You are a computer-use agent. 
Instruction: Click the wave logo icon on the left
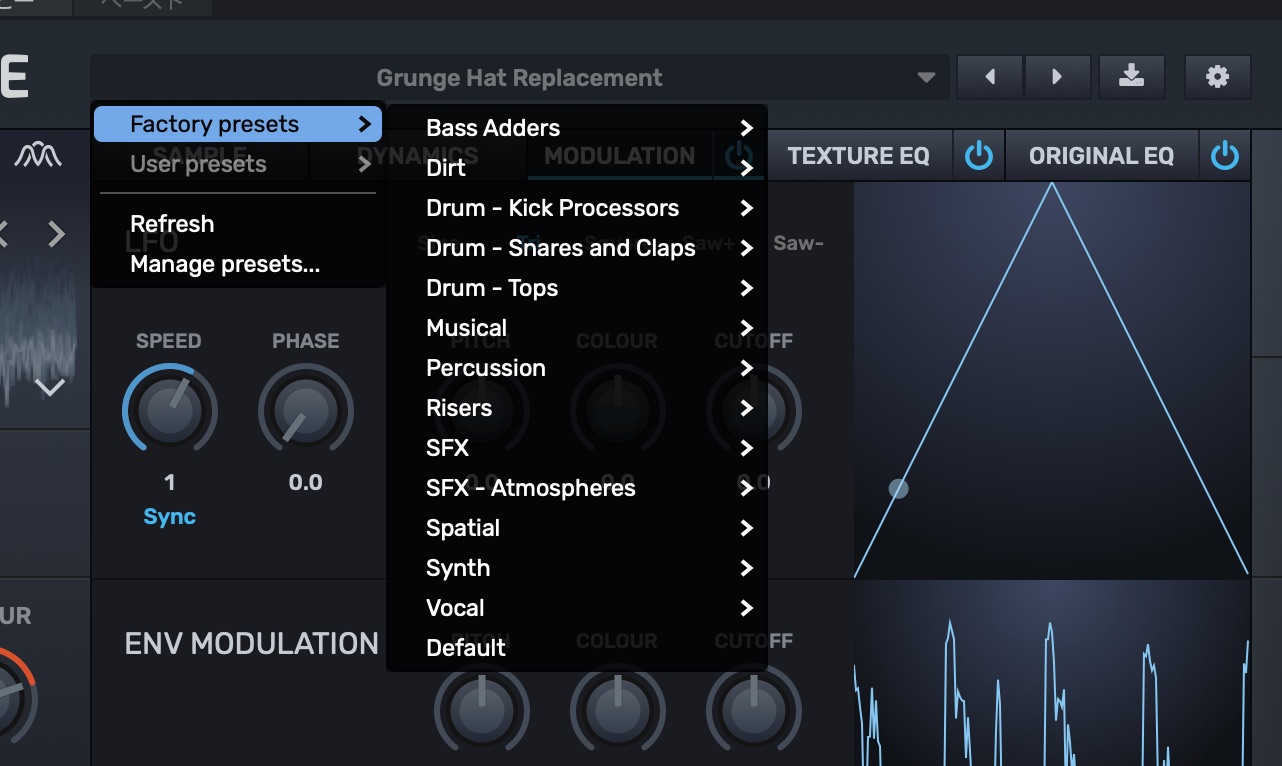click(38, 156)
